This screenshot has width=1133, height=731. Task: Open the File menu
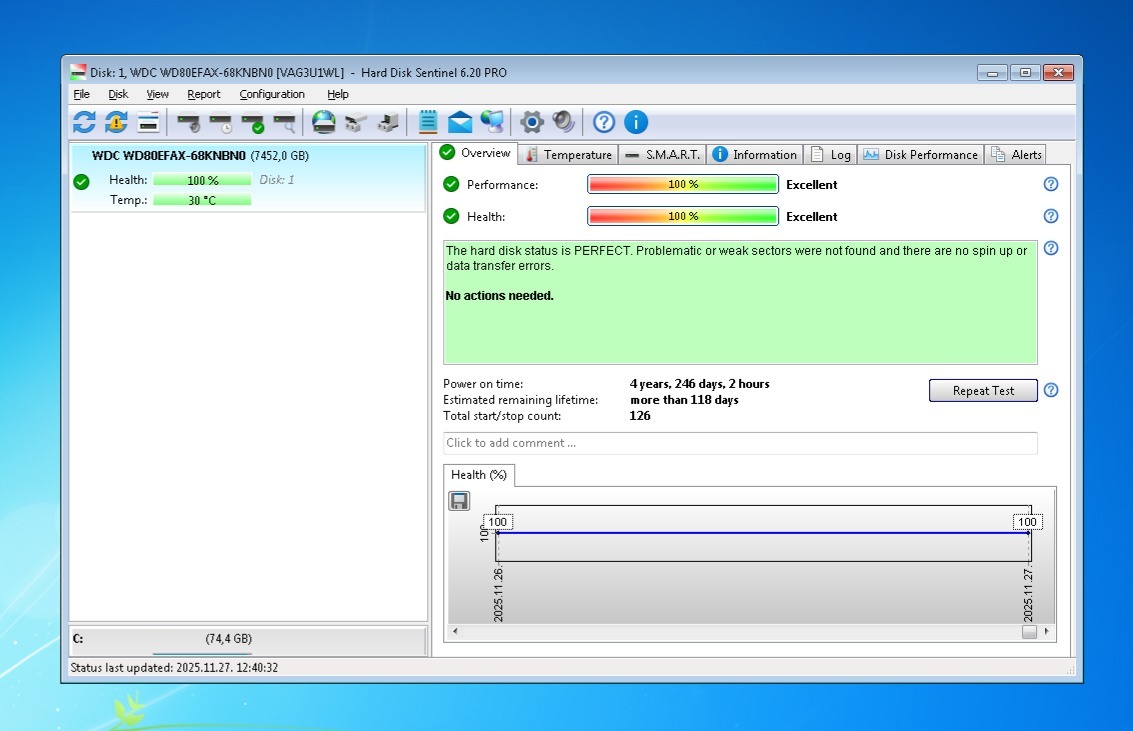click(x=82, y=94)
